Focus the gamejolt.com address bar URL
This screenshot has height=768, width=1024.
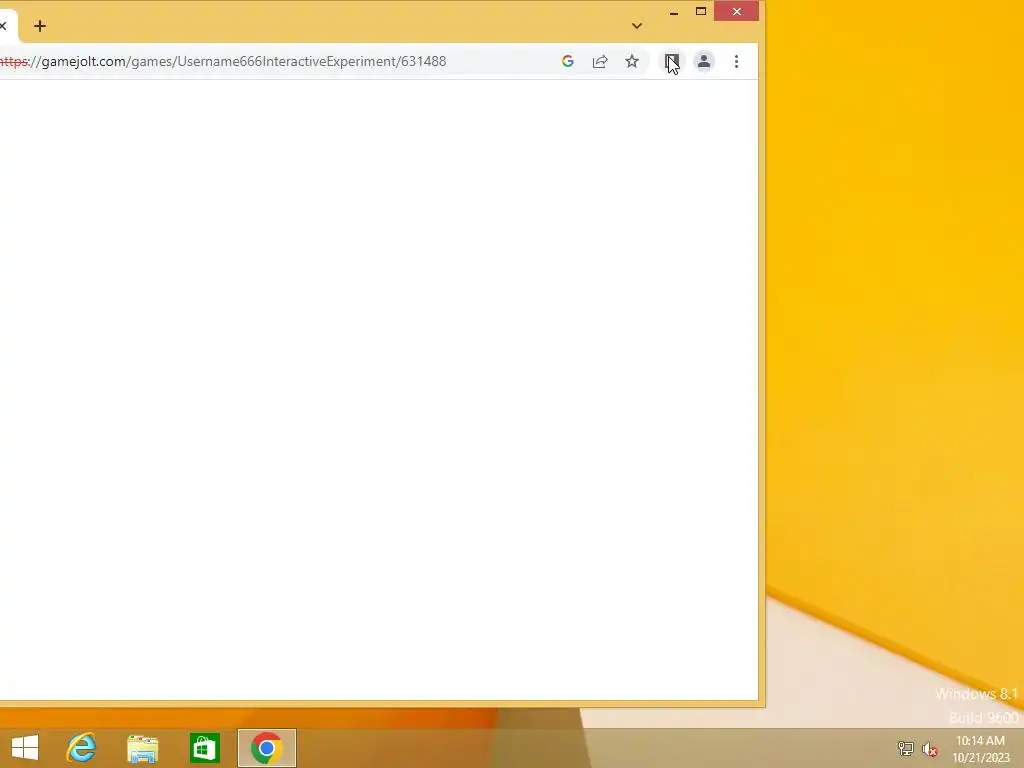[x=223, y=61]
